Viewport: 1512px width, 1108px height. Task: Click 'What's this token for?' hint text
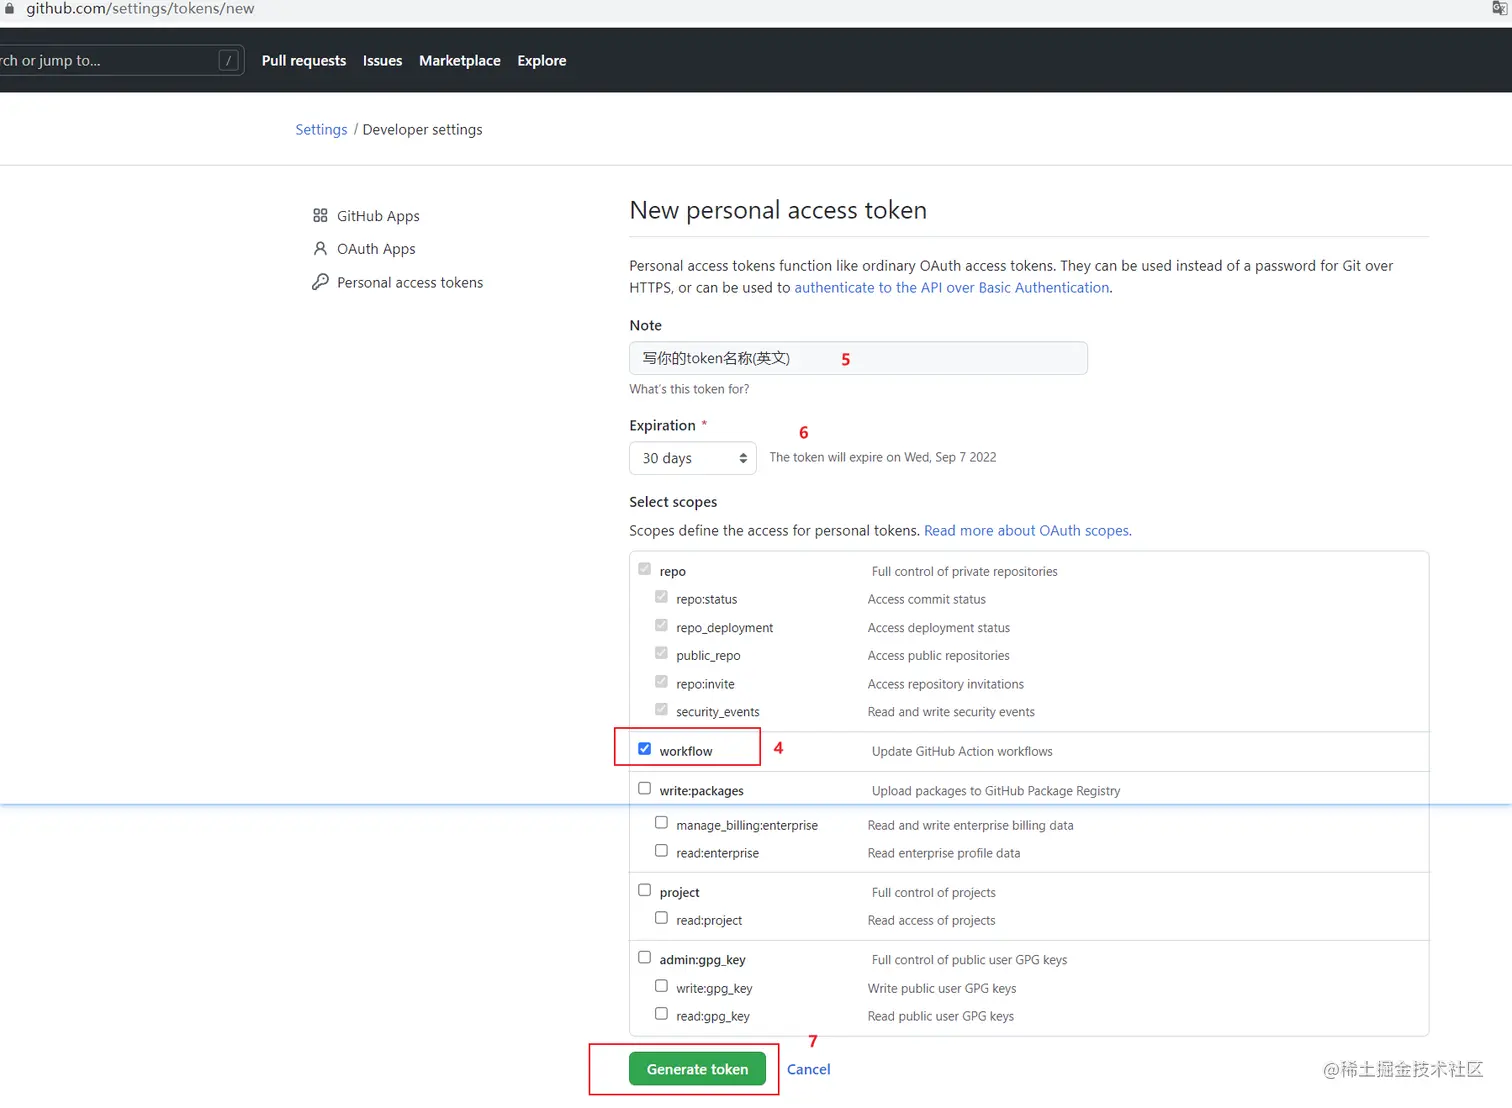point(689,389)
